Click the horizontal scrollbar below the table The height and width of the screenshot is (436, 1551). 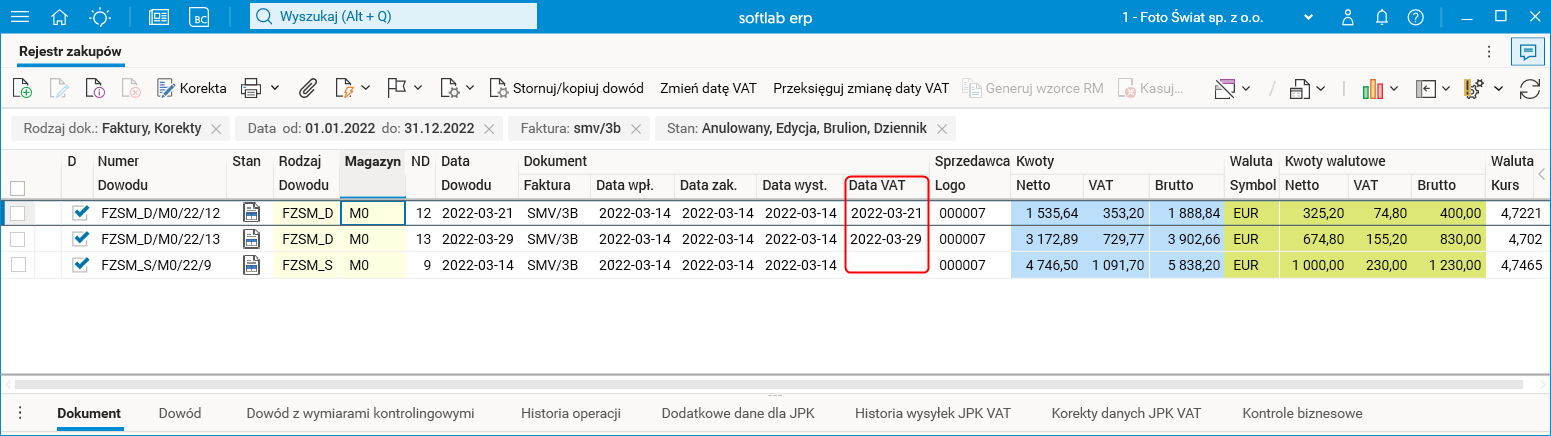(770, 383)
